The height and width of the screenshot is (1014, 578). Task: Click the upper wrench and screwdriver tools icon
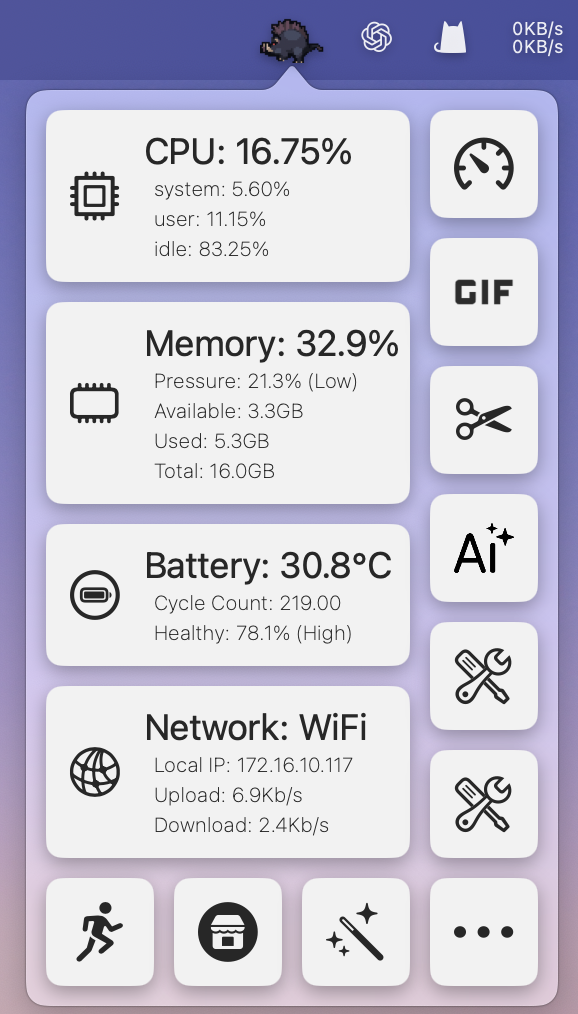(484, 676)
